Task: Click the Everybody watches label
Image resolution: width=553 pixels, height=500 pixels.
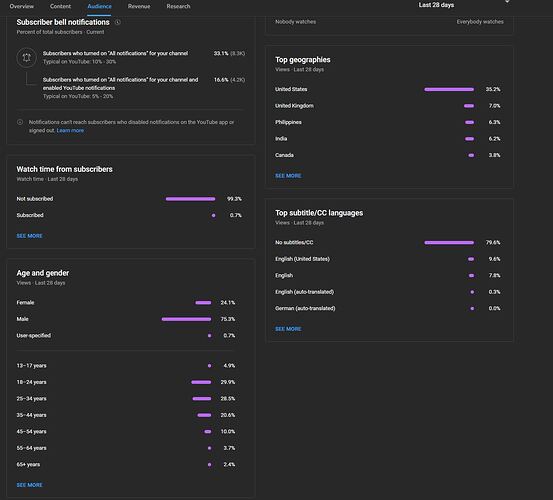Action: [x=480, y=22]
